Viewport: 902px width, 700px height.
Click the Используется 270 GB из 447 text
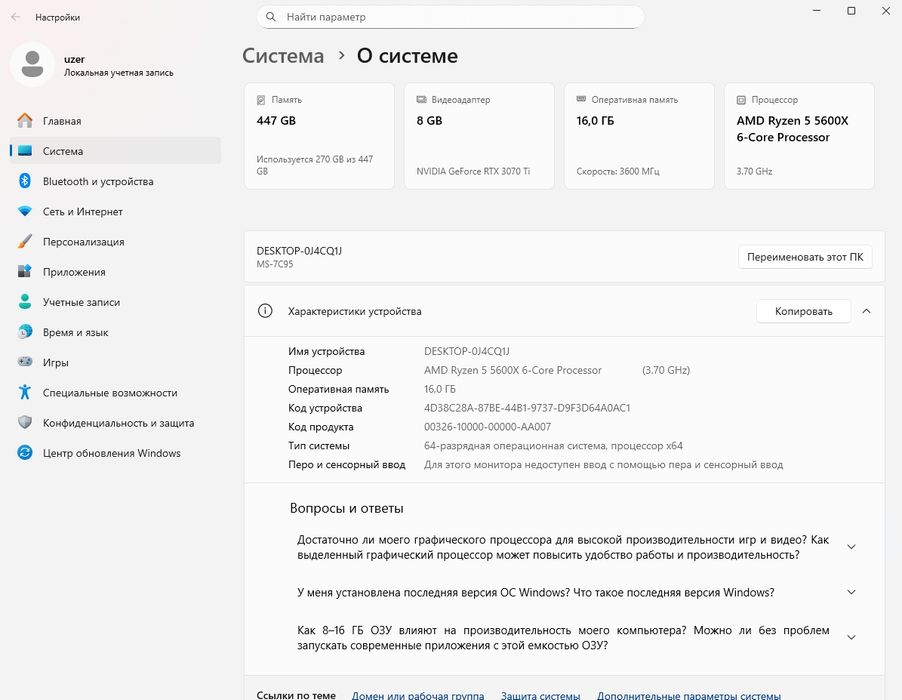pos(315,165)
